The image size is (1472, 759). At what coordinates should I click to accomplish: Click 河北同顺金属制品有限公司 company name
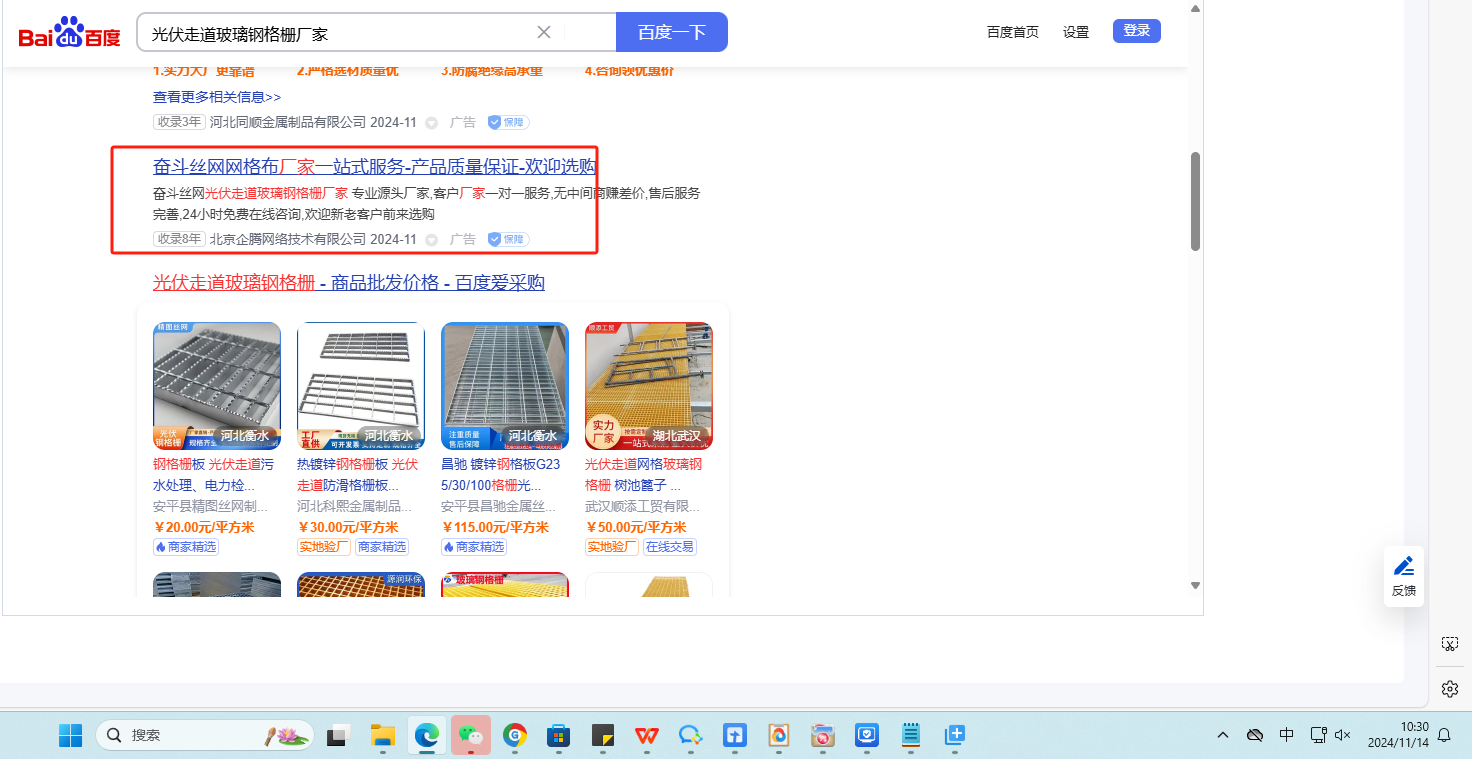[288, 122]
